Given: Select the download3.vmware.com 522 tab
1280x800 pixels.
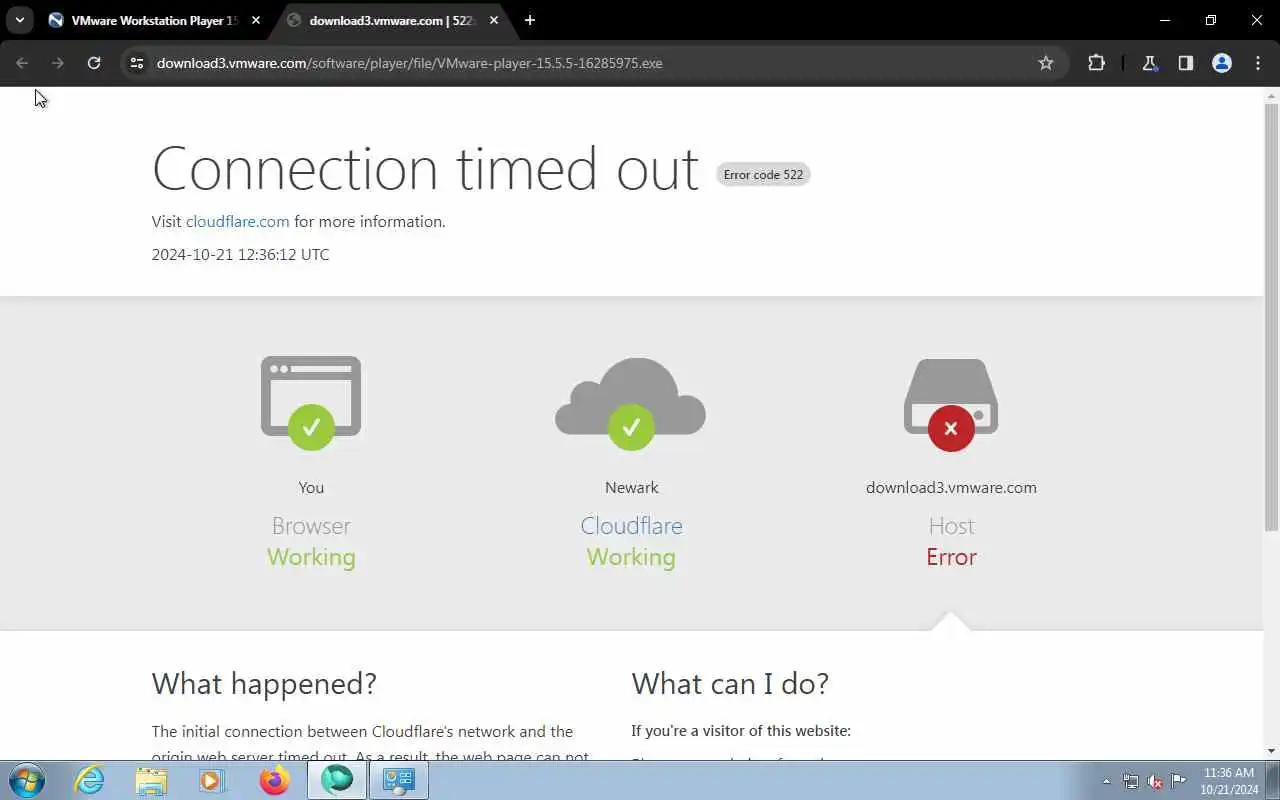Looking at the screenshot, I should (x=393, y=20).
